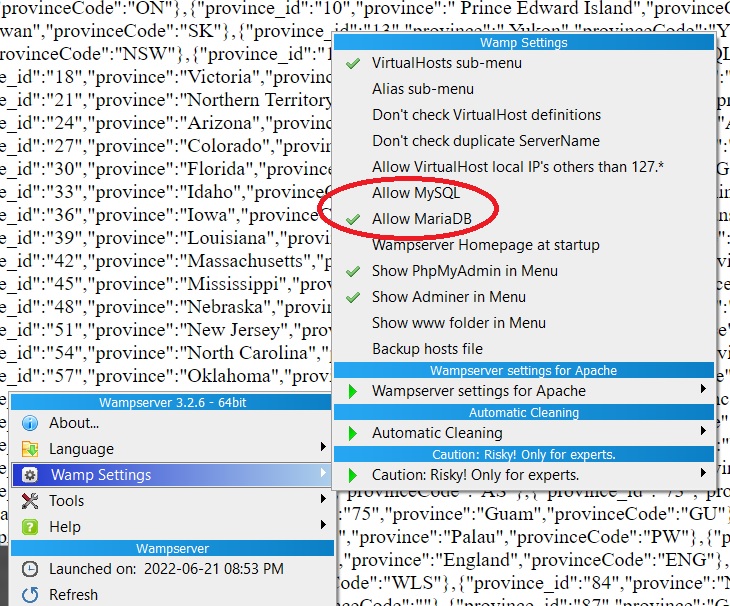
Task: Disable the VirtualHosts sub-menu option
Action: point(524,63)
